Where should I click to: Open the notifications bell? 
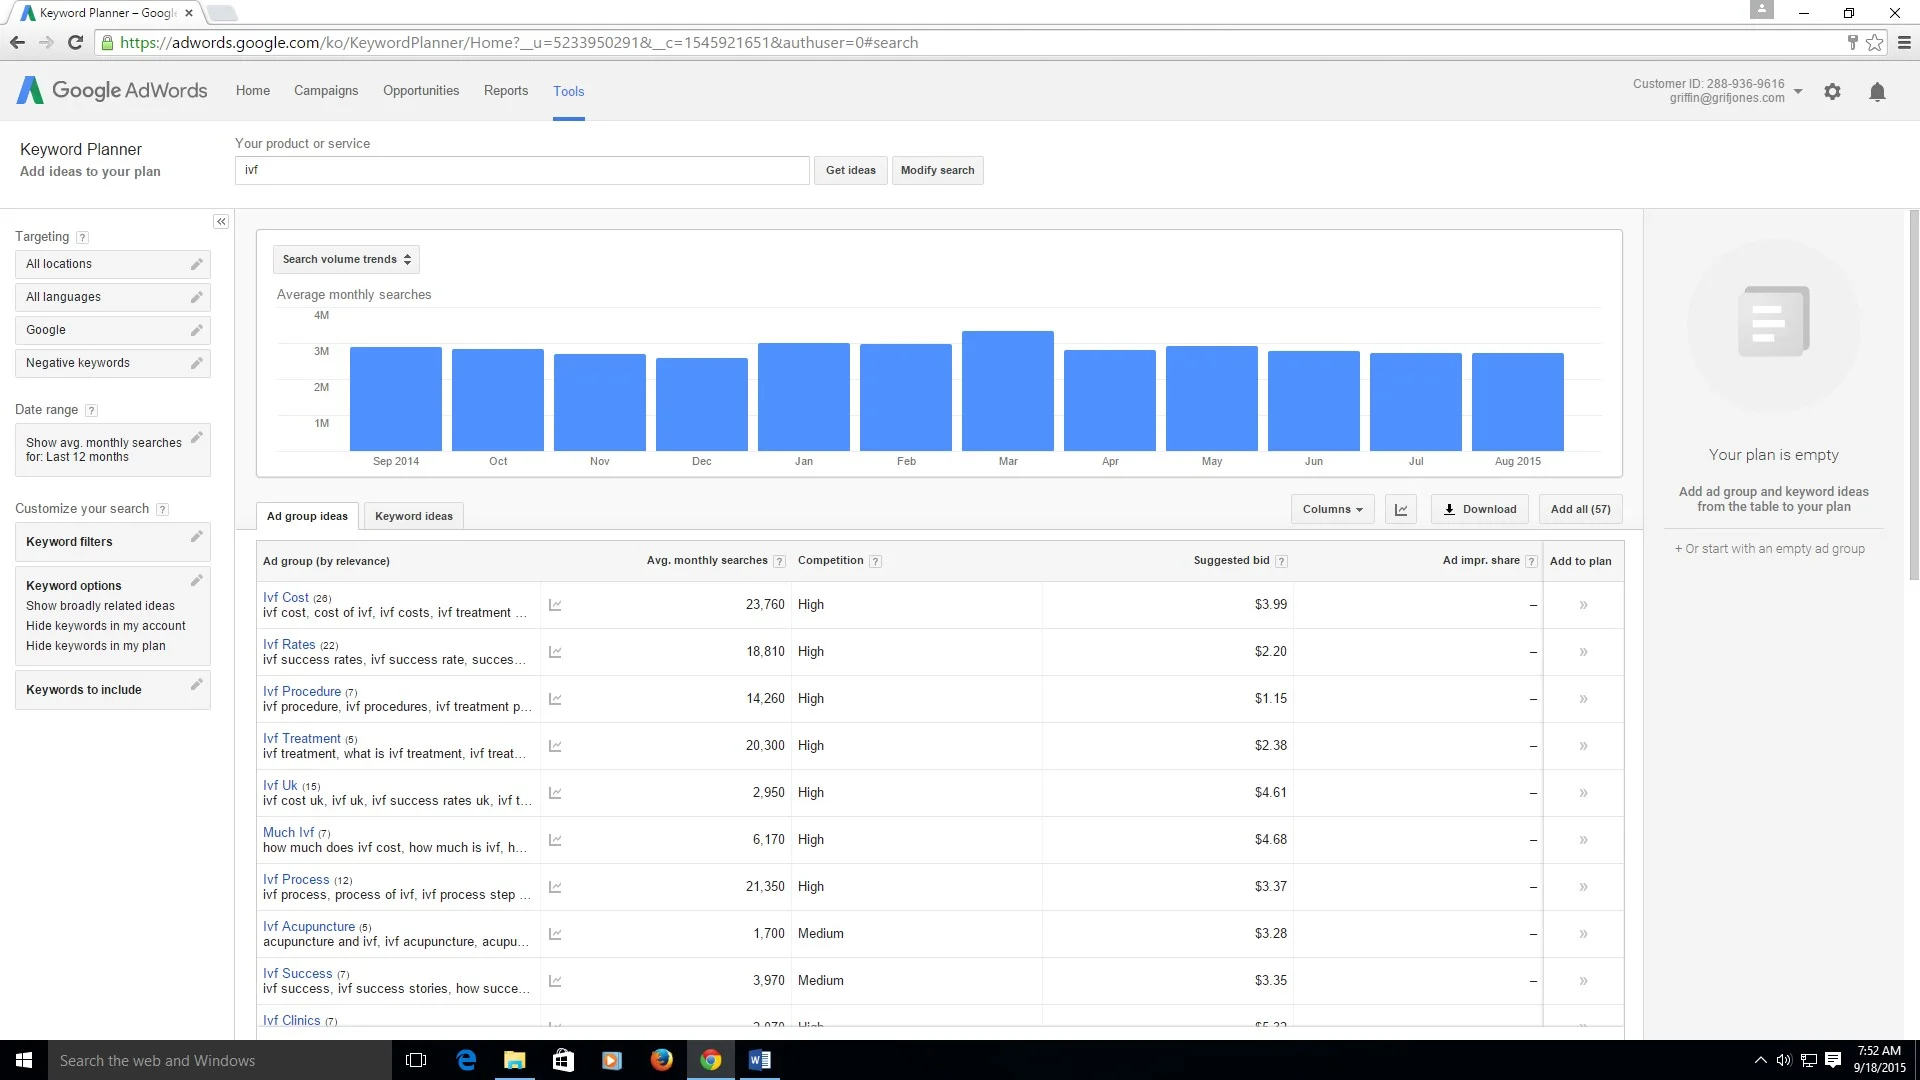click(1877, 92)
